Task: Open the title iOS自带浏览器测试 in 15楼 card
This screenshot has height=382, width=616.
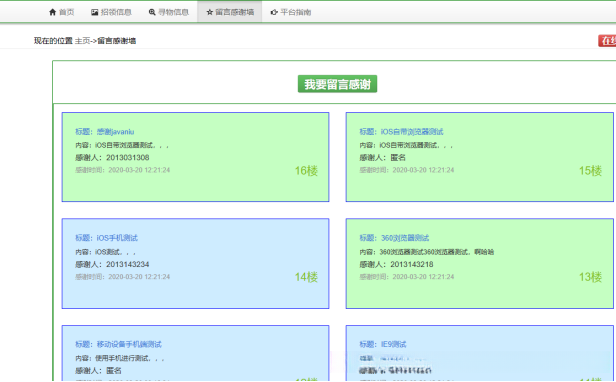Action: click(412, 132)
